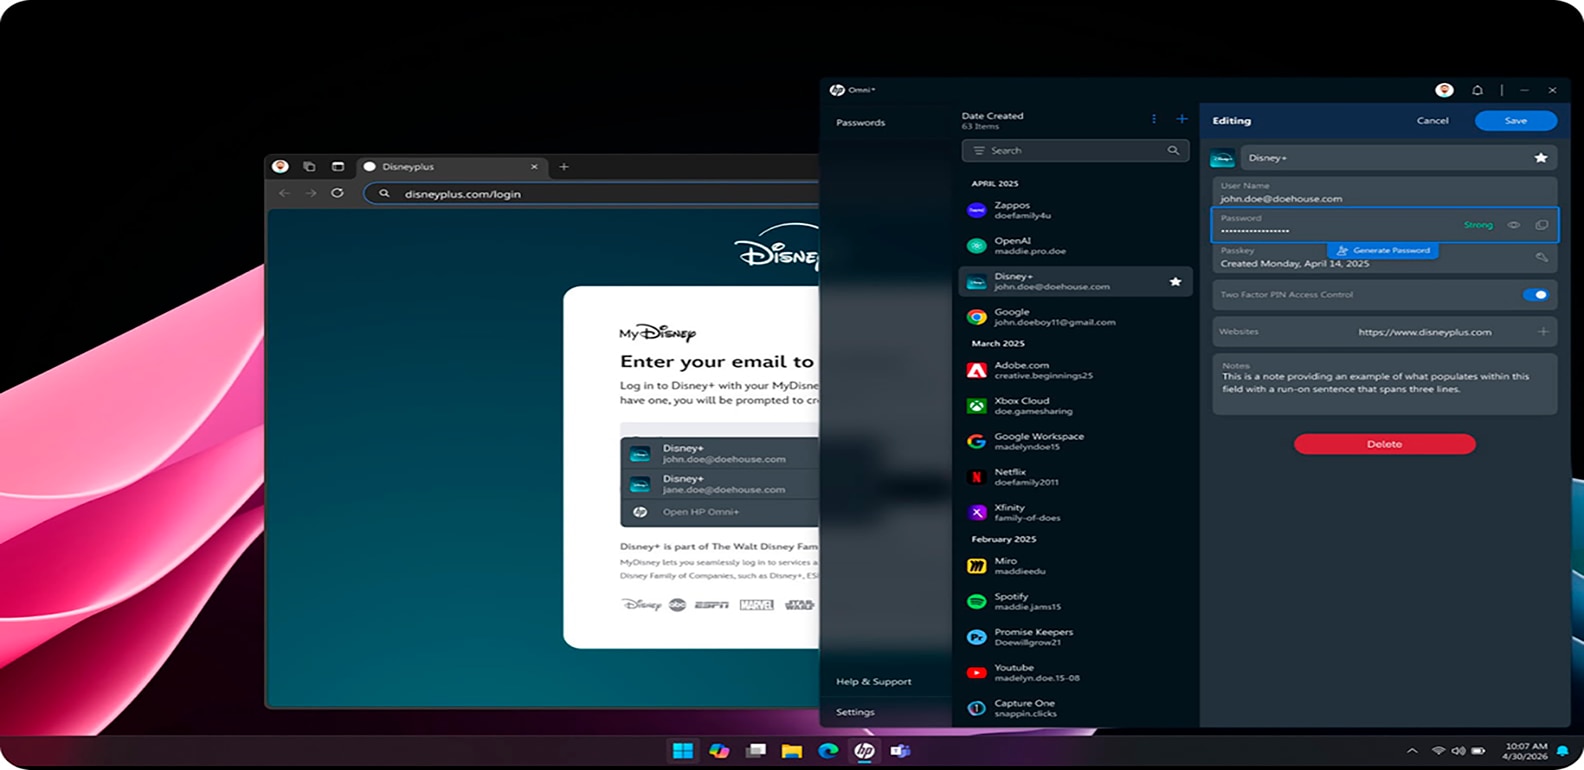Click the Generate Password button

[x=1383, y=250]
